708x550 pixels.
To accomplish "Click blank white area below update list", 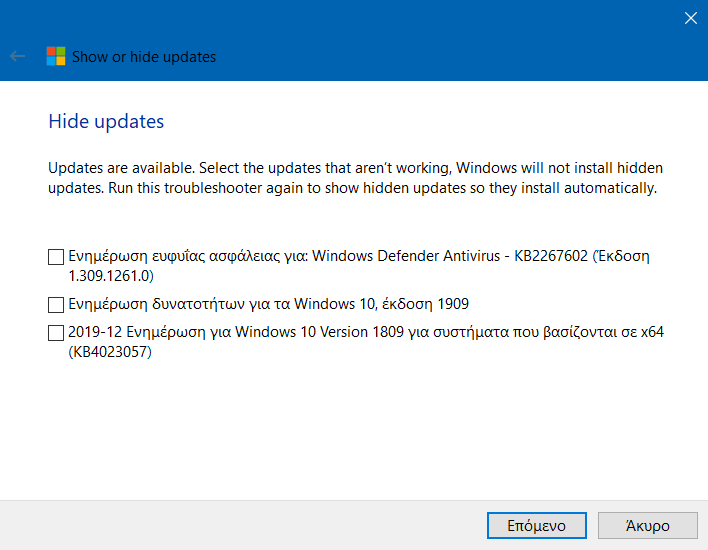I will coord(354,429).
